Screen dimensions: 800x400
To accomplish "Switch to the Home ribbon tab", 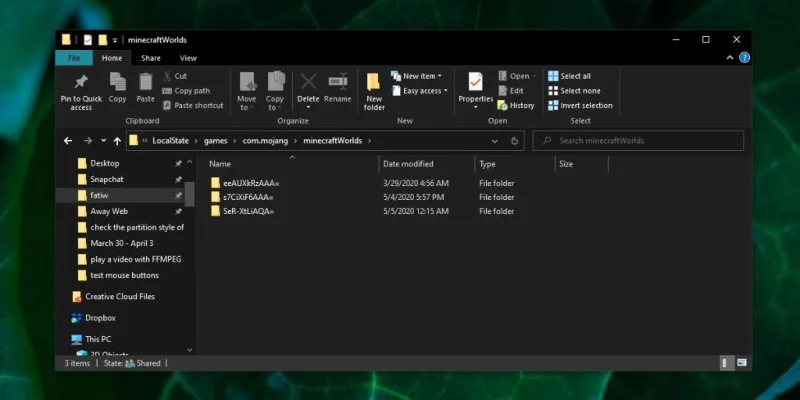I will pos(112,58).
